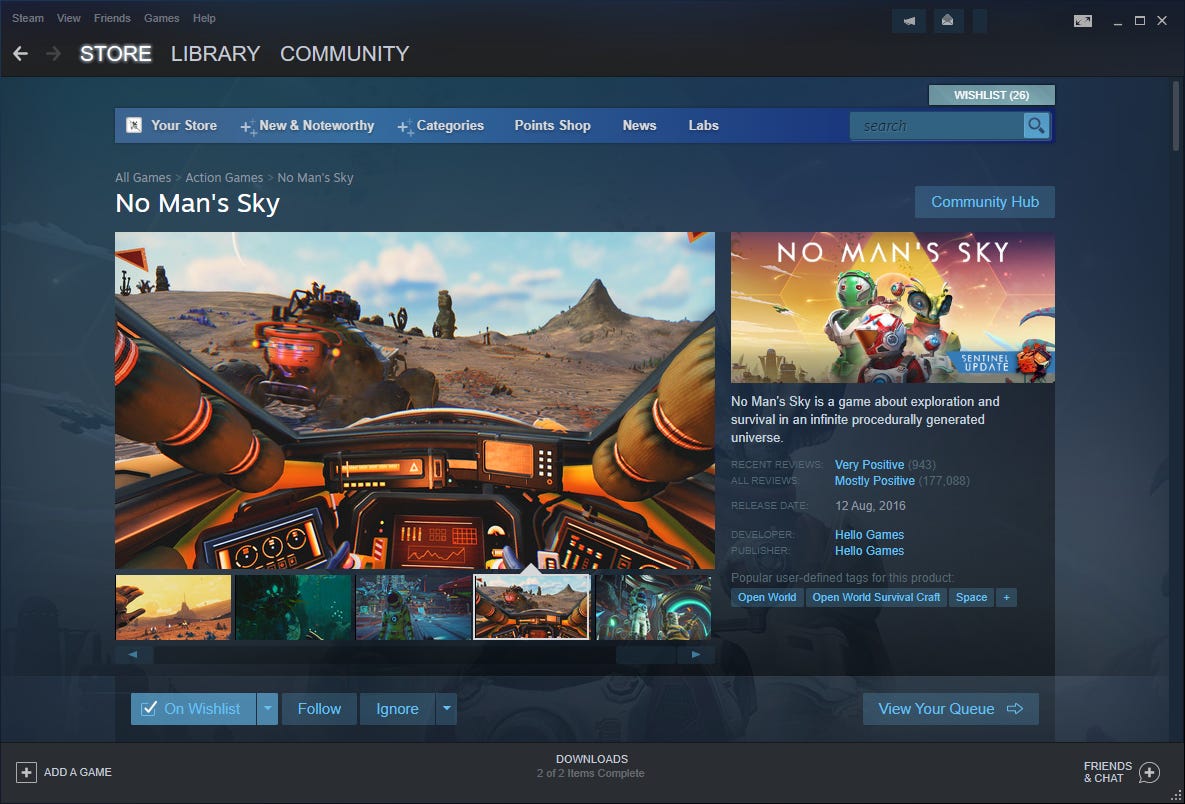Open the News tab

[639, 125]
